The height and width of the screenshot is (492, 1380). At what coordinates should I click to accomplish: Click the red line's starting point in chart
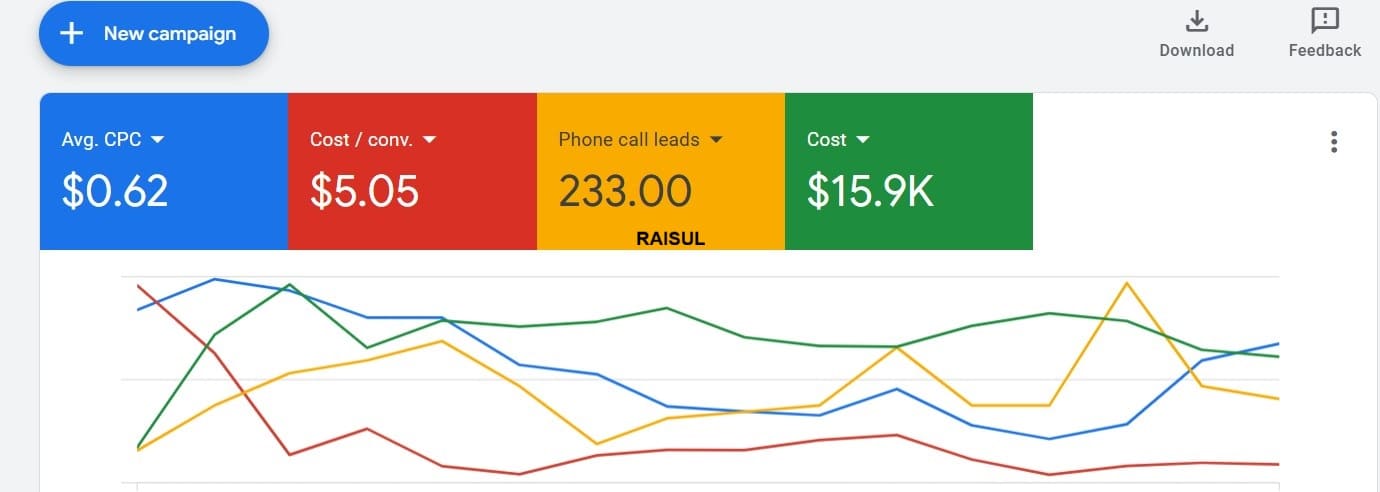coord(138,286)
